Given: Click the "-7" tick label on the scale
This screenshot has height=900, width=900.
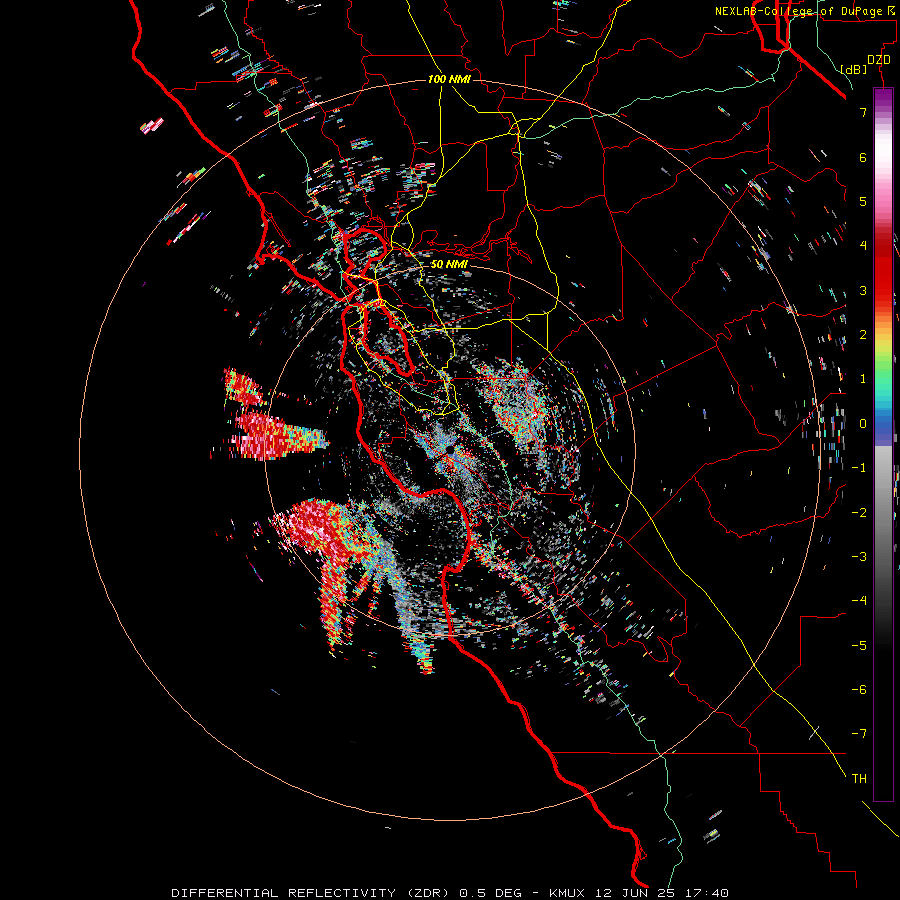Looking at the screenshot, I should tap(859, 734).
